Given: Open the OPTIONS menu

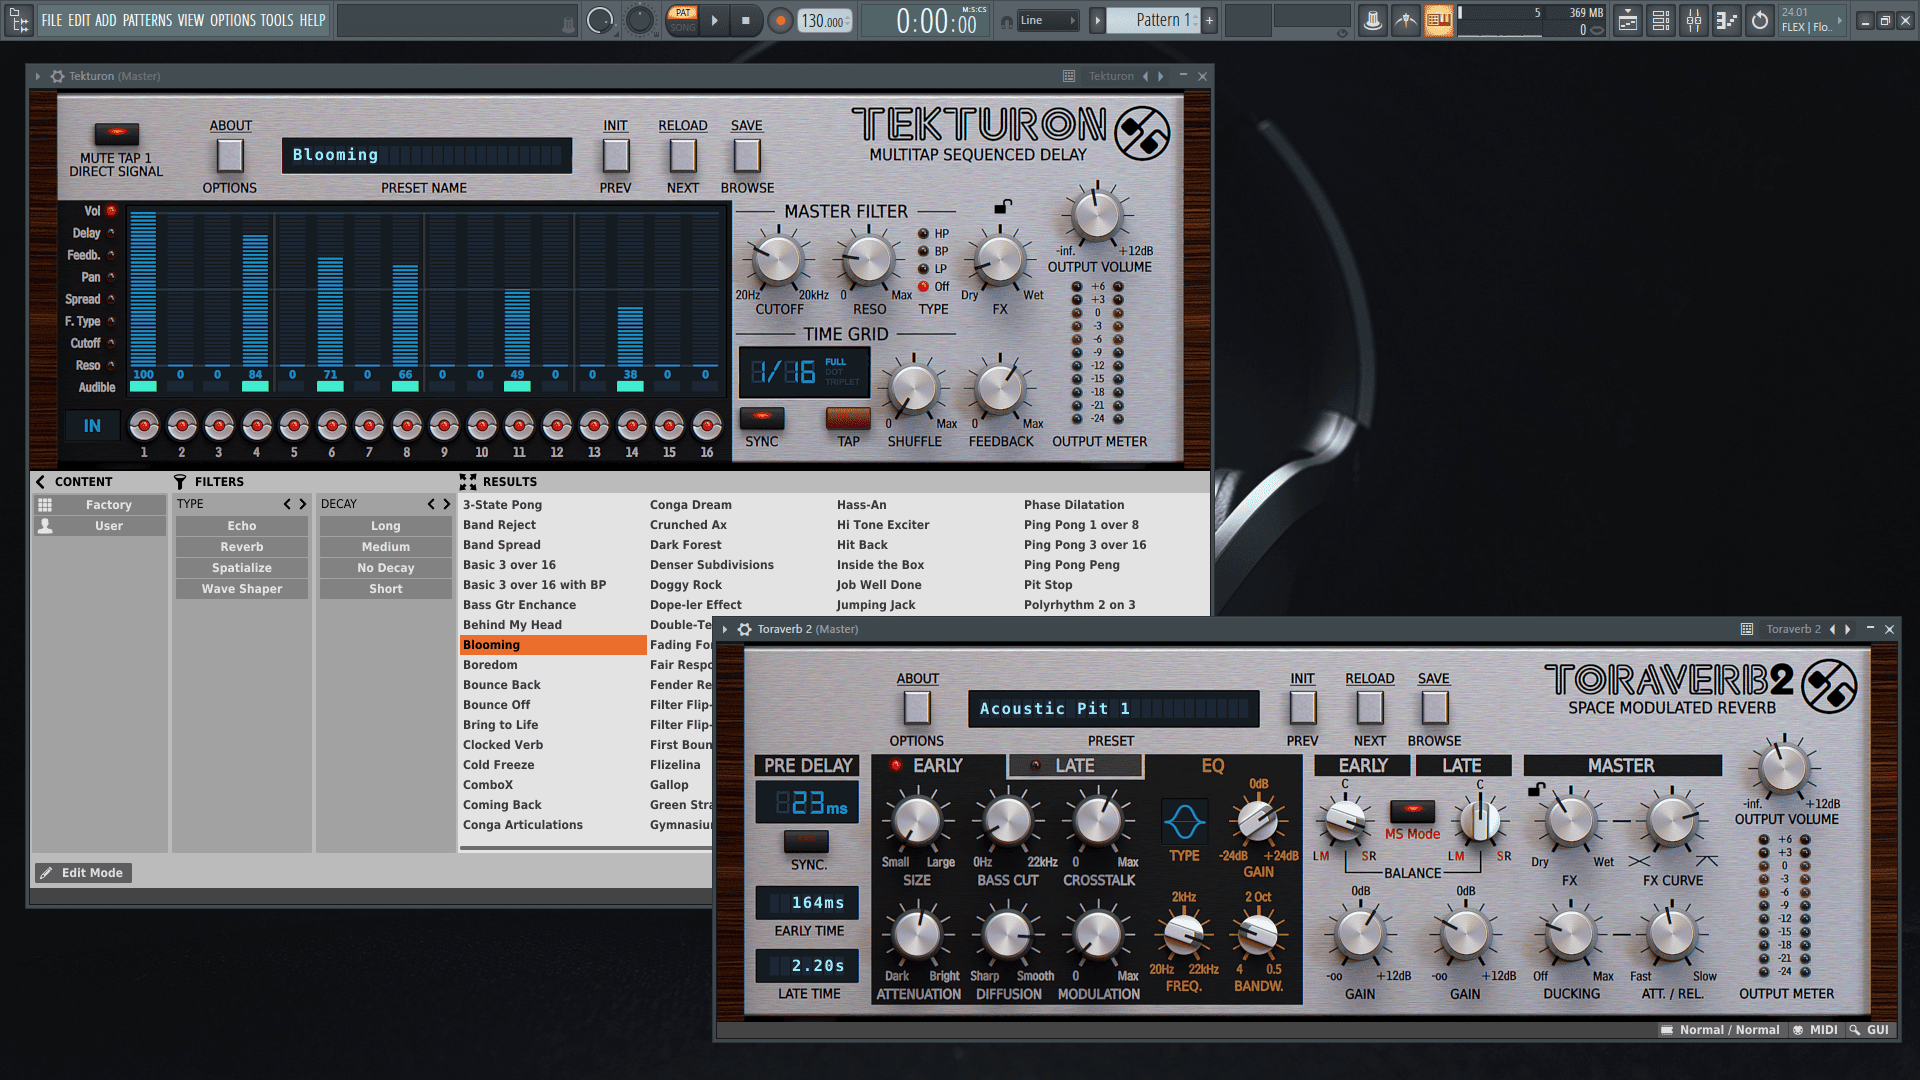Looking at the screenshot, I should click(232, 20).
